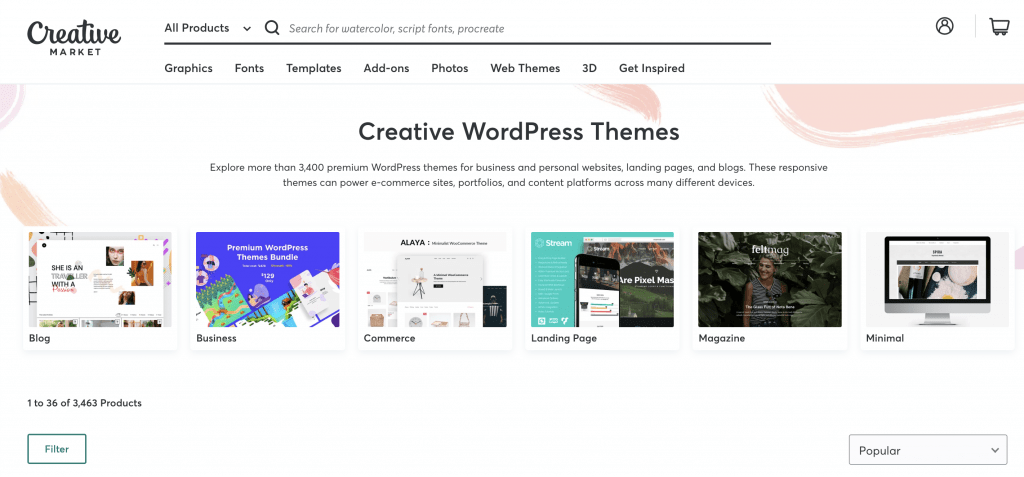The width and height of the screenshot is (1024, 477).
Task: Open the Add-ons menu
Action: point(387,68)
